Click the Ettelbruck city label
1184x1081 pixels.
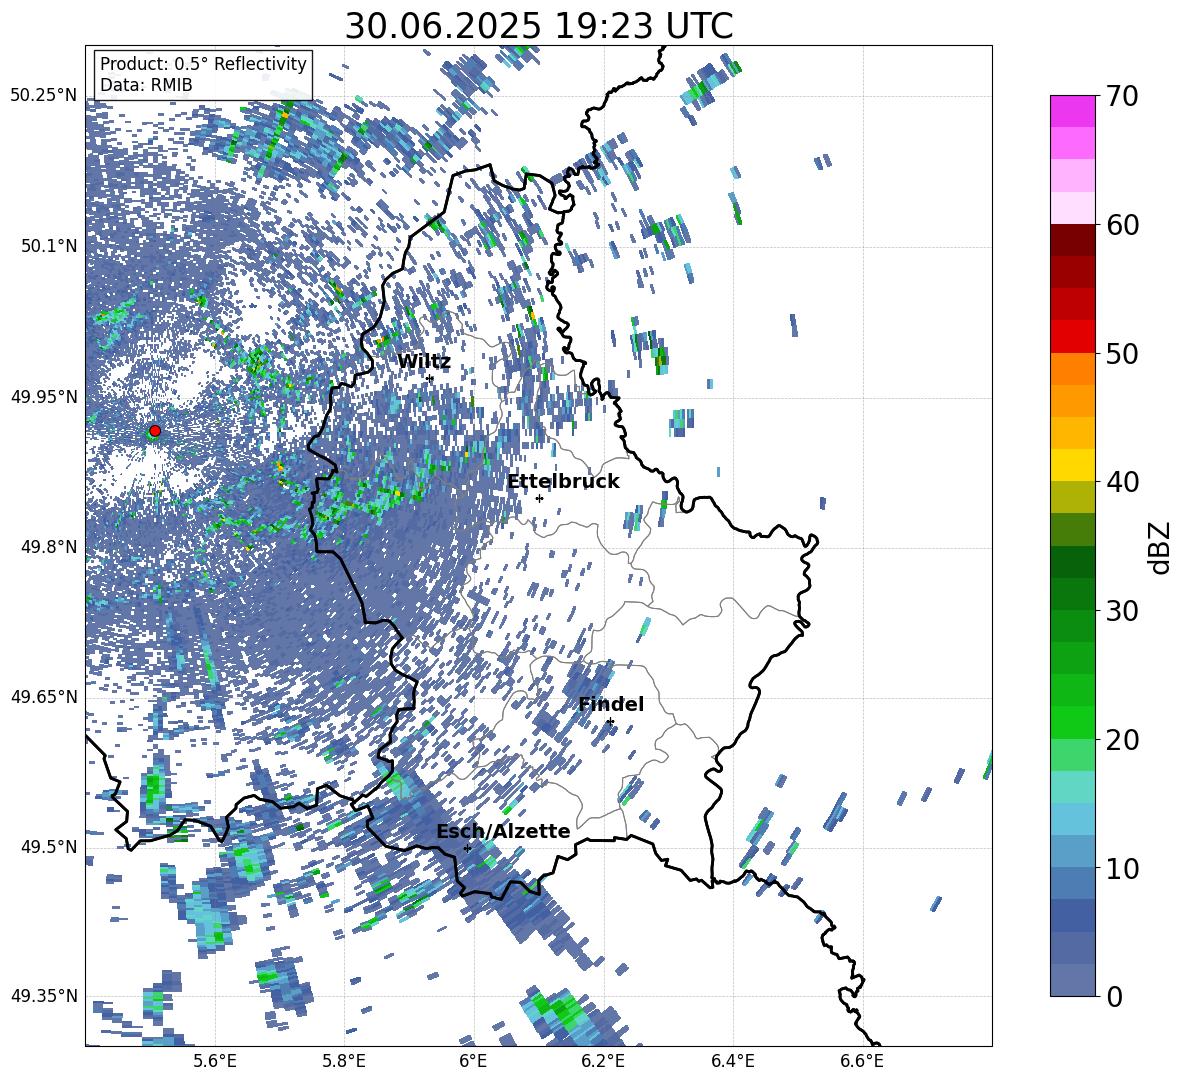click(x=563, y=482)
